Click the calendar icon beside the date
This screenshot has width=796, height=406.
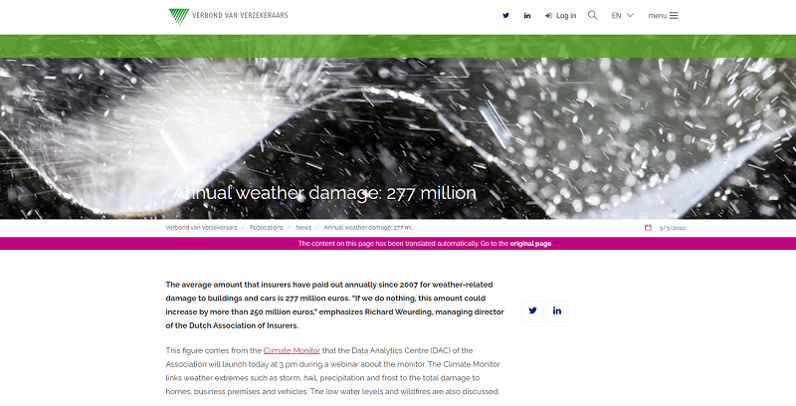pos(648,228)
